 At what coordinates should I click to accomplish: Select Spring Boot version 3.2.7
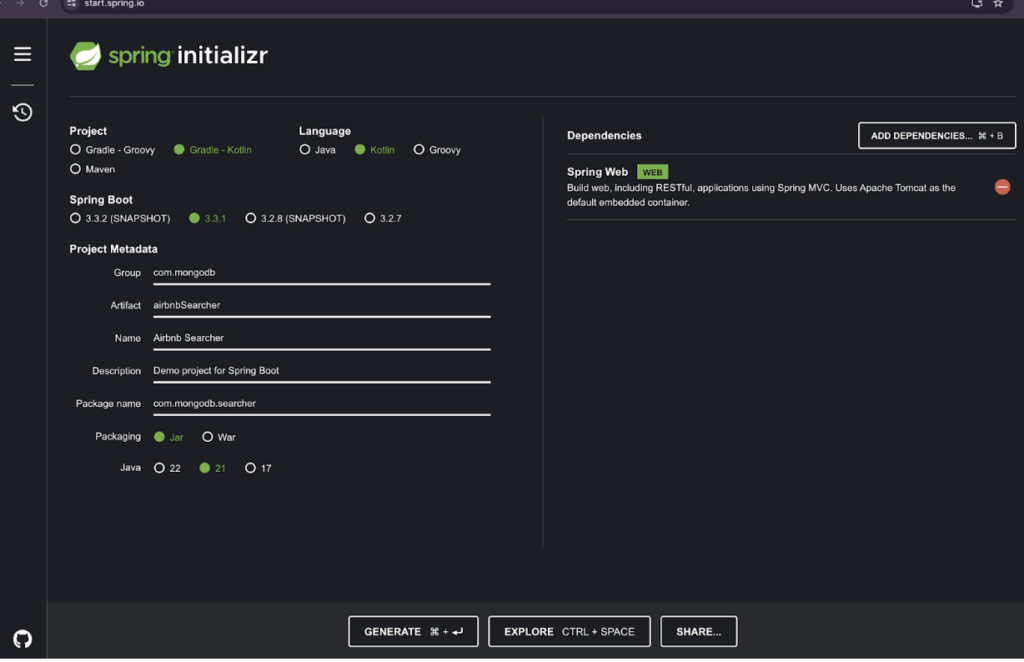click(x=370, y=218)
